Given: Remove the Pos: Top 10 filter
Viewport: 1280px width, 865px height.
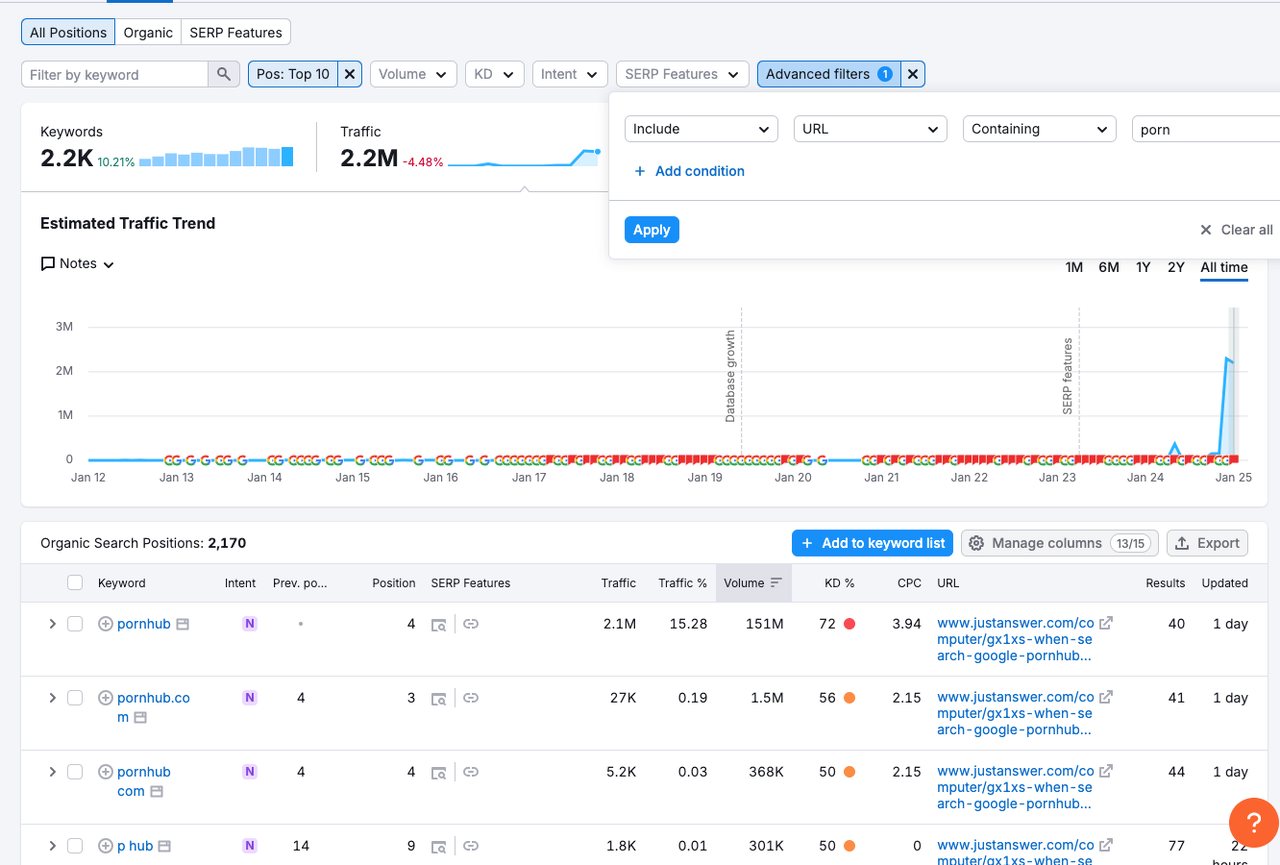Looking at the screenshot, I should 349,74.
